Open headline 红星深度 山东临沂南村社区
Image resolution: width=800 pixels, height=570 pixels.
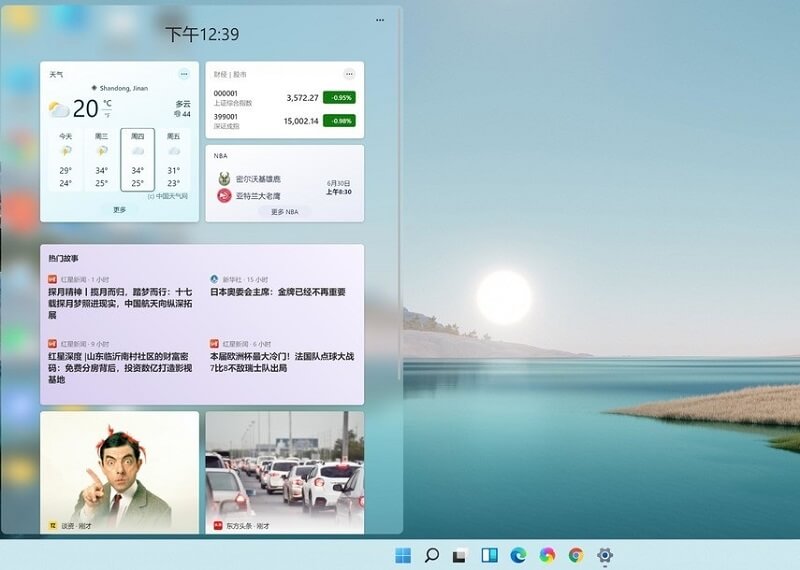pyautogui.click(x=120, y=367)
